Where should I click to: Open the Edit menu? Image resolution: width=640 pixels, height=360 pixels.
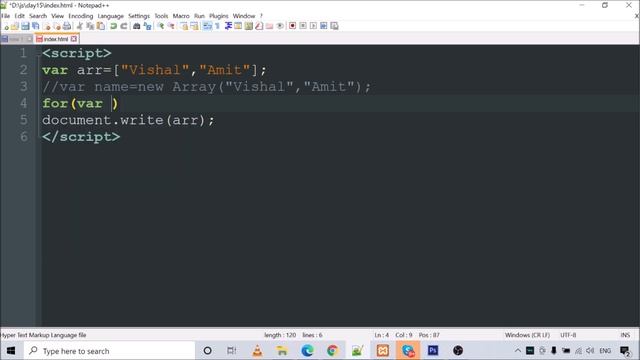pos(20,16)
